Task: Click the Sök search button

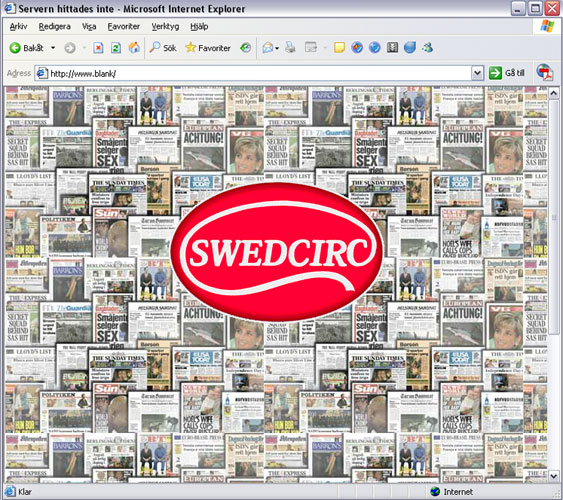Action: coord(163,48)
